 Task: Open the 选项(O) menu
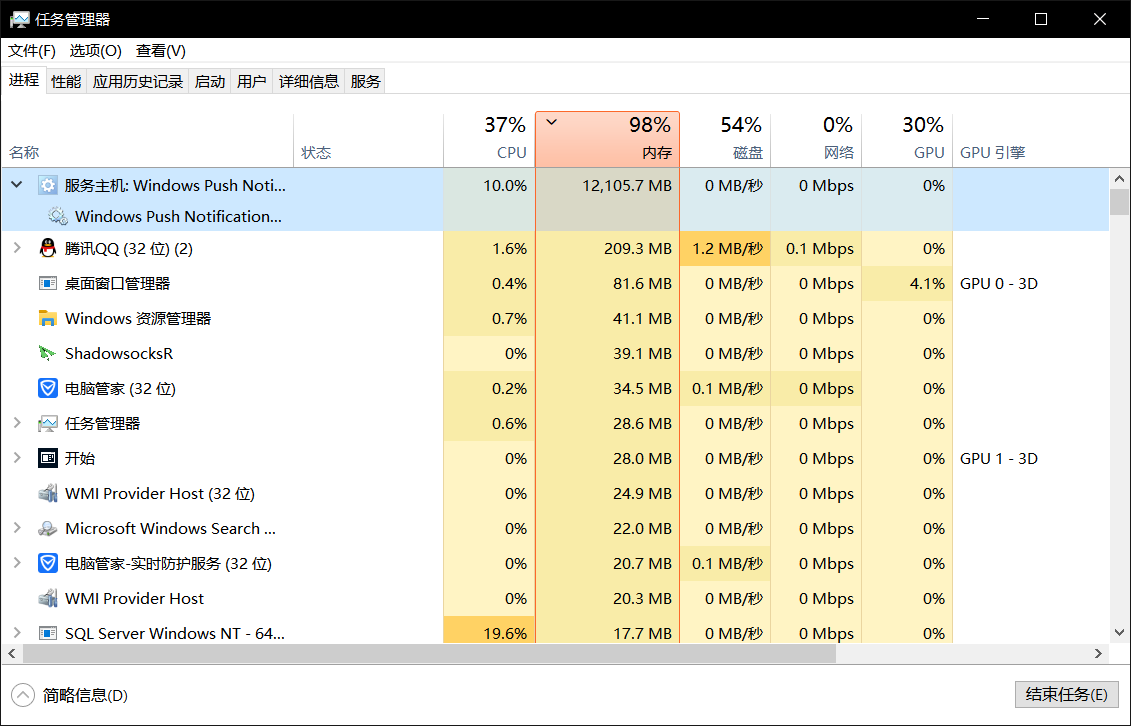pyautogui.click(x=95, y=50)
